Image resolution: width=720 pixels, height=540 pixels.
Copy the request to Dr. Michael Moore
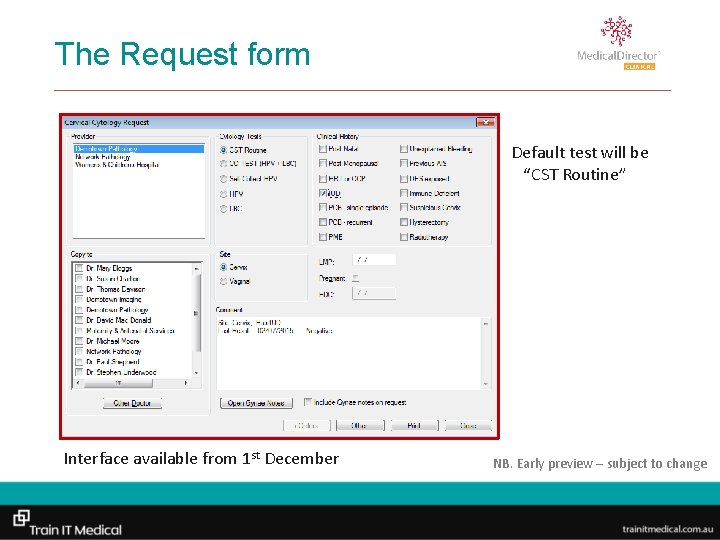pos(79,341)
